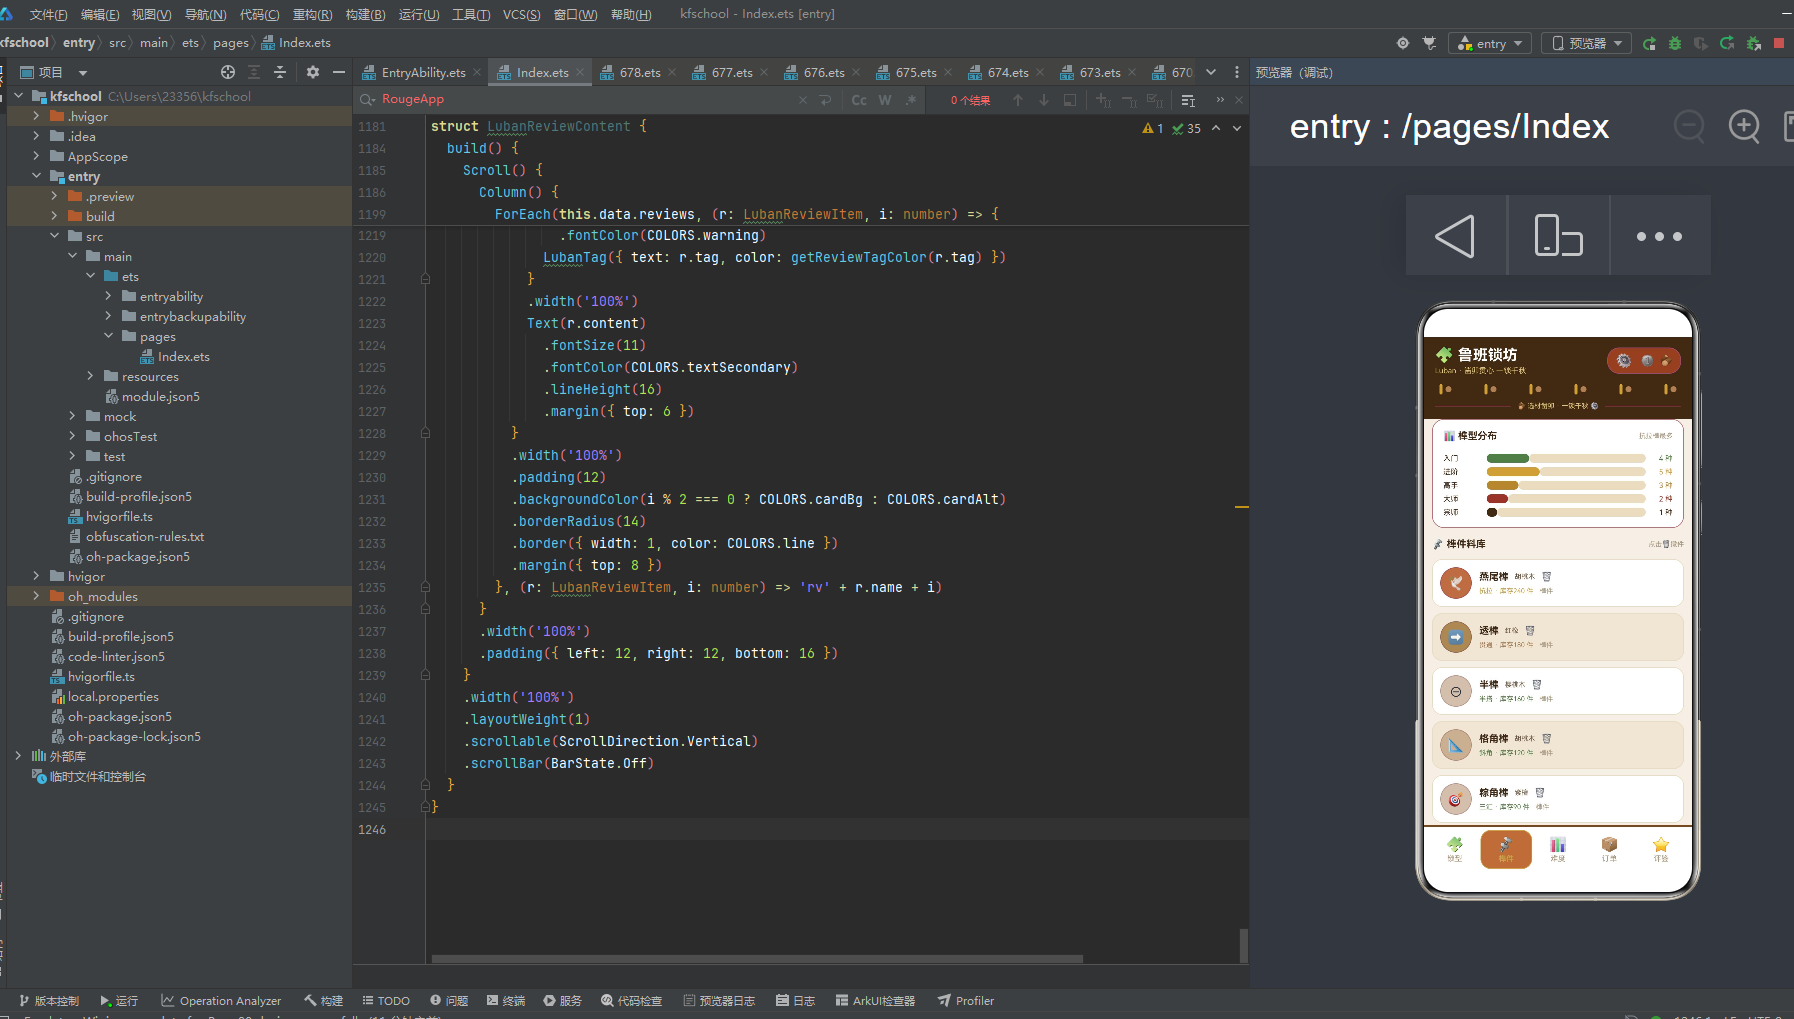The width and height of the screenshot is (1794, 1019).
Task: Hide the project panel with minimize icon
Action: coord(339,72)
